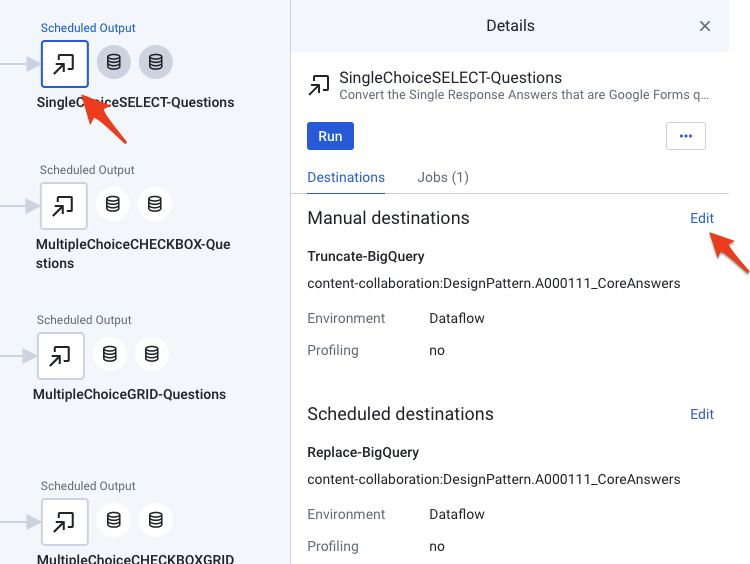Select the SingleChoiceSELECT-Questions output node icon
The height and width of the screenshot is (564, 750).
[x=64, y=63]
